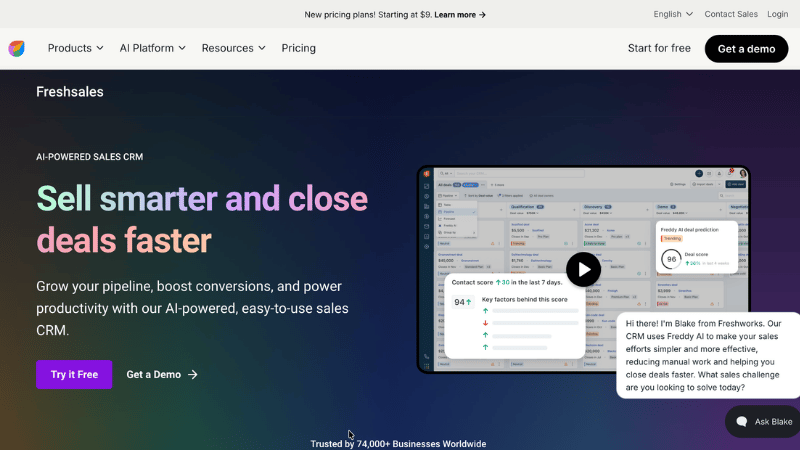Image resolution: width=800 pixels, height=450 pixels.
Task: Click the AI-POWERED SALES CRM label
Action: coord(89,157)
